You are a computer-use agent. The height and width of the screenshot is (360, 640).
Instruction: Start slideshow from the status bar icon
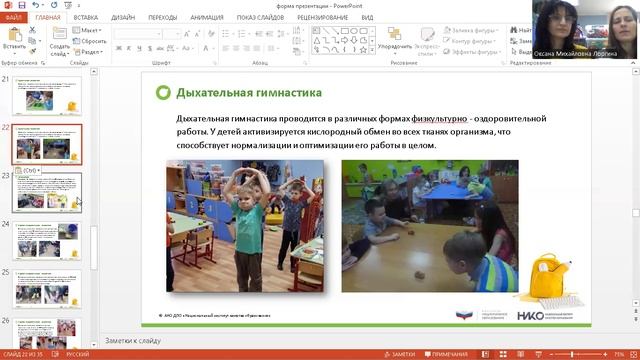(538, 354)
